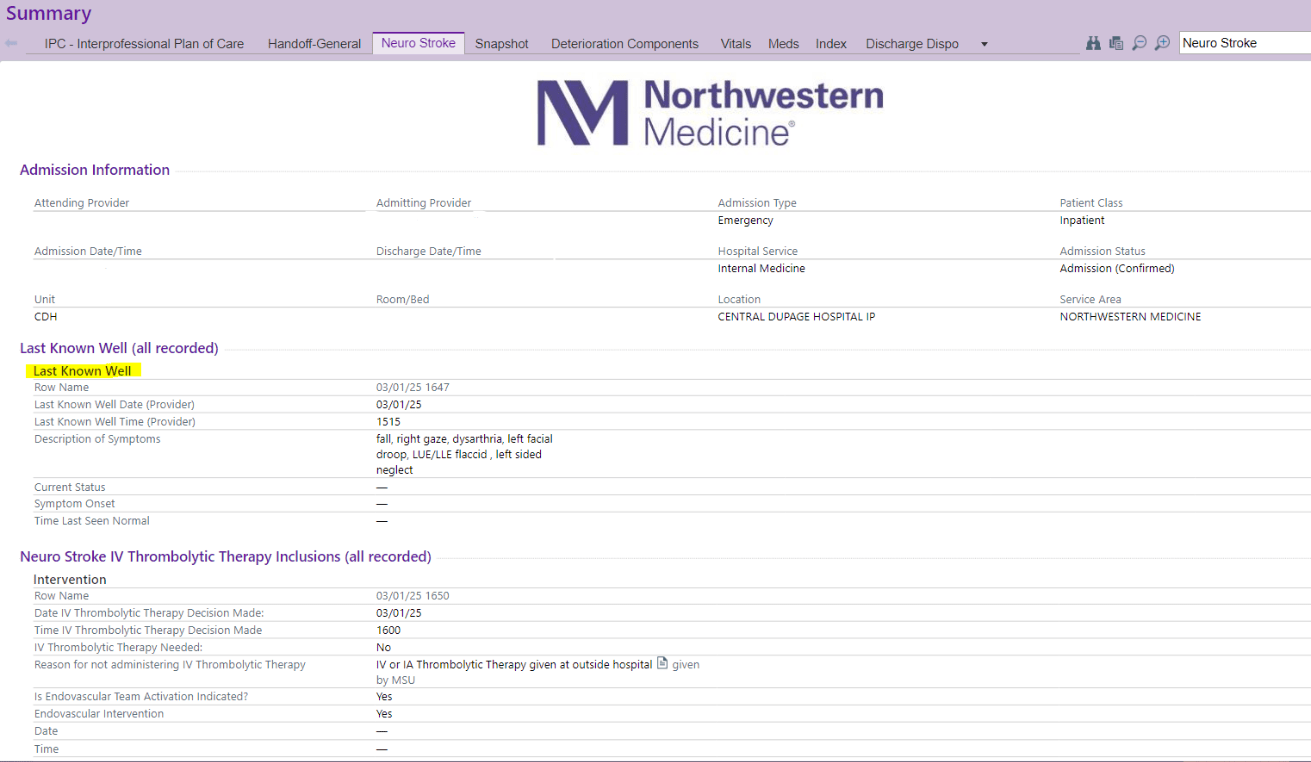Click the Time Last Seen Normal label
1311x762 pixels.
[92, 521]
